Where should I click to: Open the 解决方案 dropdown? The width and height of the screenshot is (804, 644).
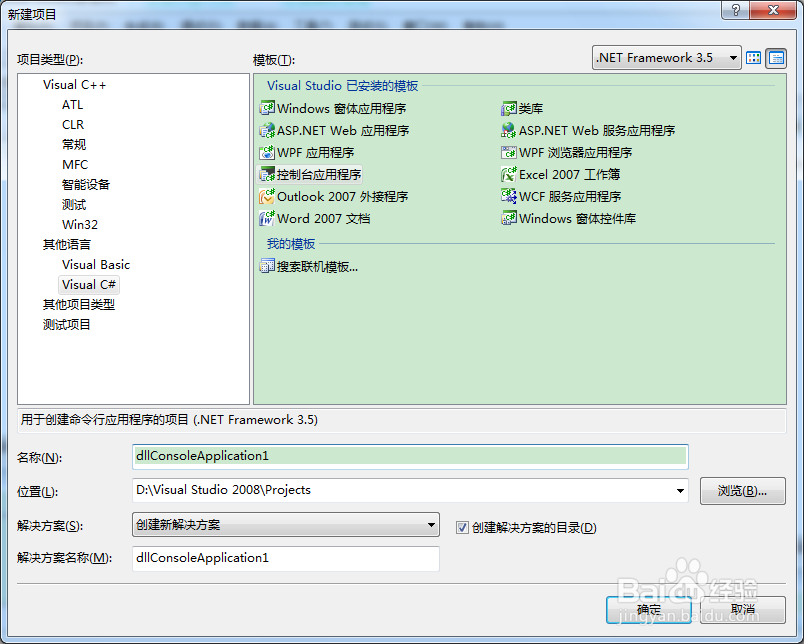pyautogui.click(x=431, y=525)
